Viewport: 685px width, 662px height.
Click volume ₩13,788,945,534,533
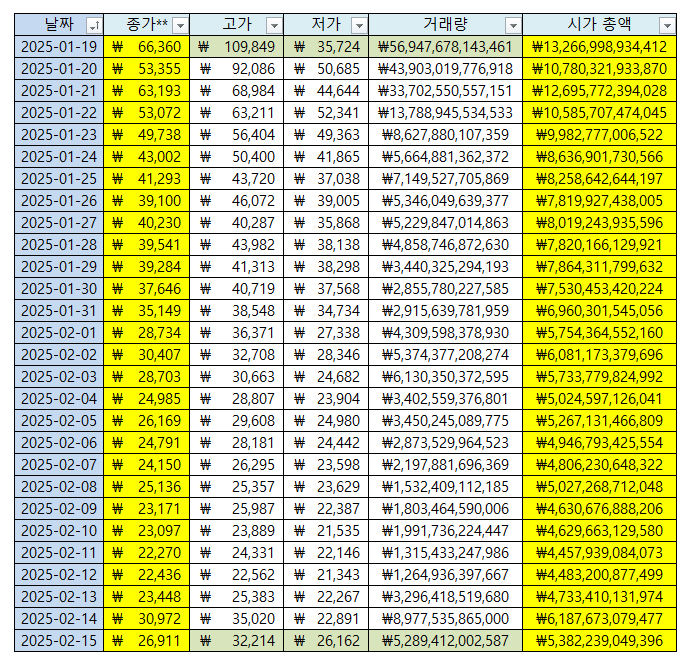pyautogui.click(x=446, y=113)
